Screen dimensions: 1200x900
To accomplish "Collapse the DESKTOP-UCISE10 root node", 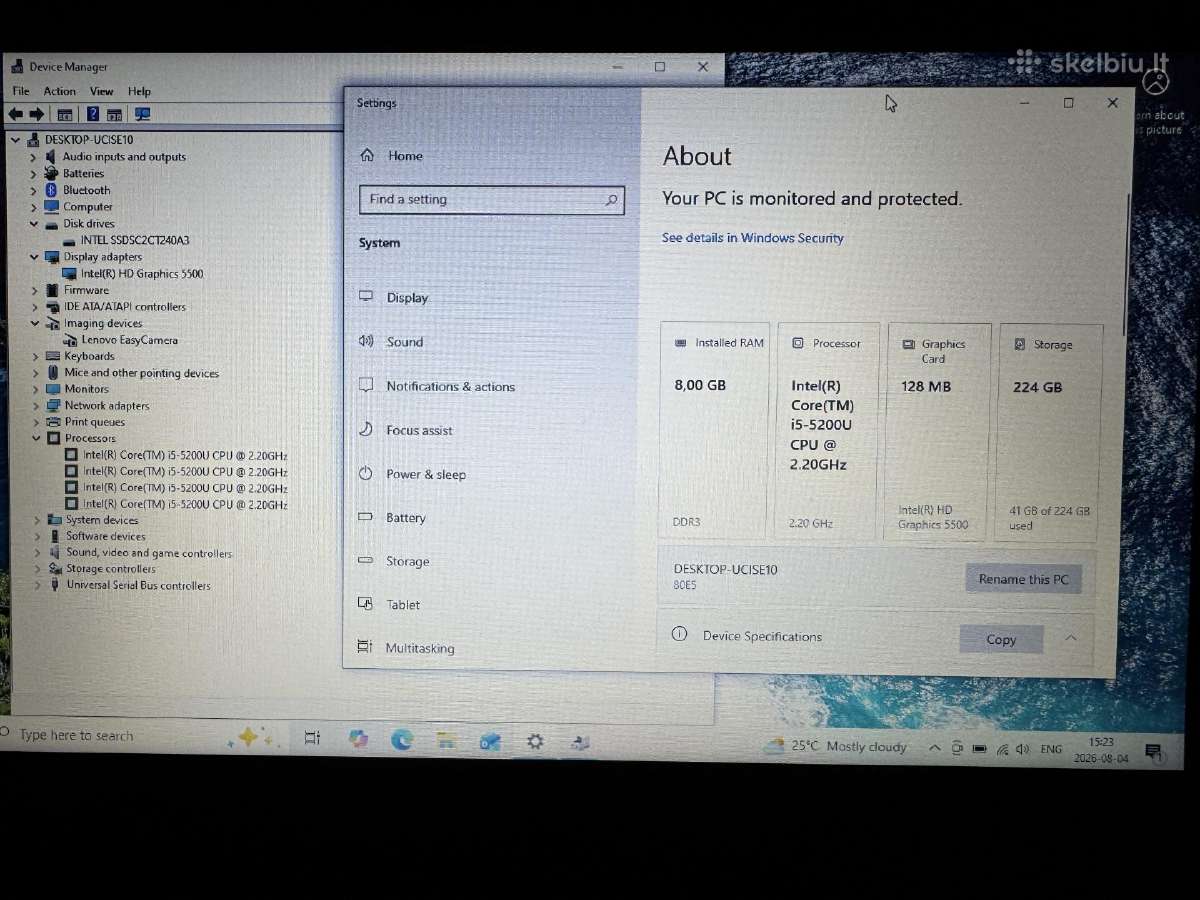I will (15, 140).
